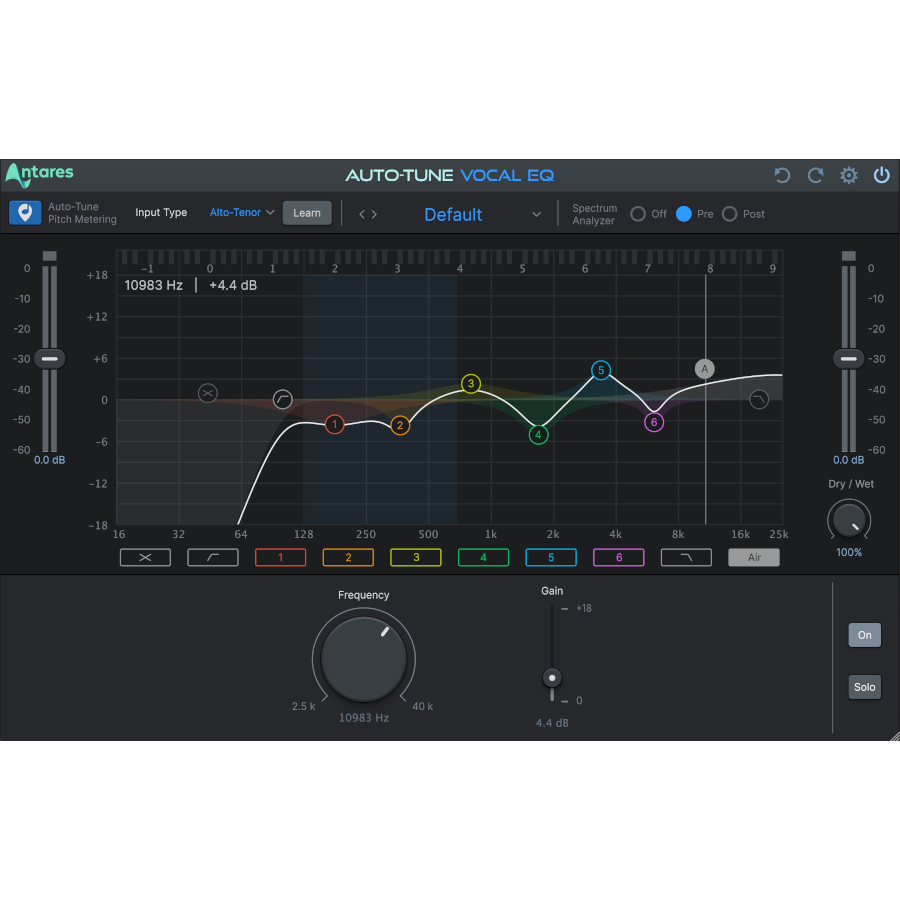Select the Air band tab
The width and height of the screenshot is (900, 900).
(x=754, y=557)
